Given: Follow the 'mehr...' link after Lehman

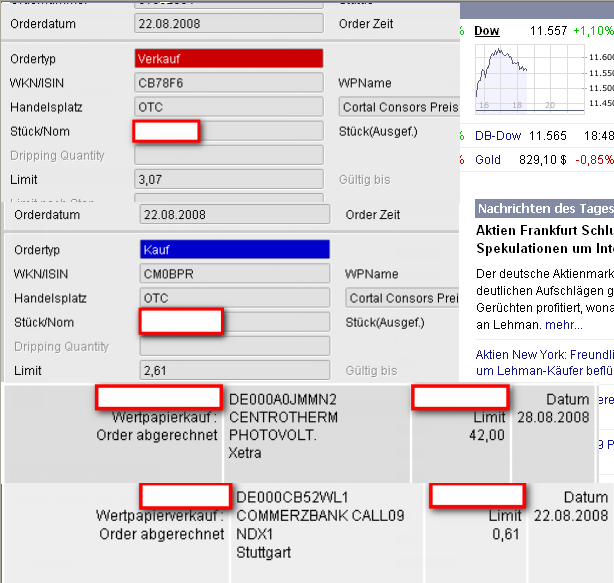Looking at the screenshot, I should (x=564, y=325).
